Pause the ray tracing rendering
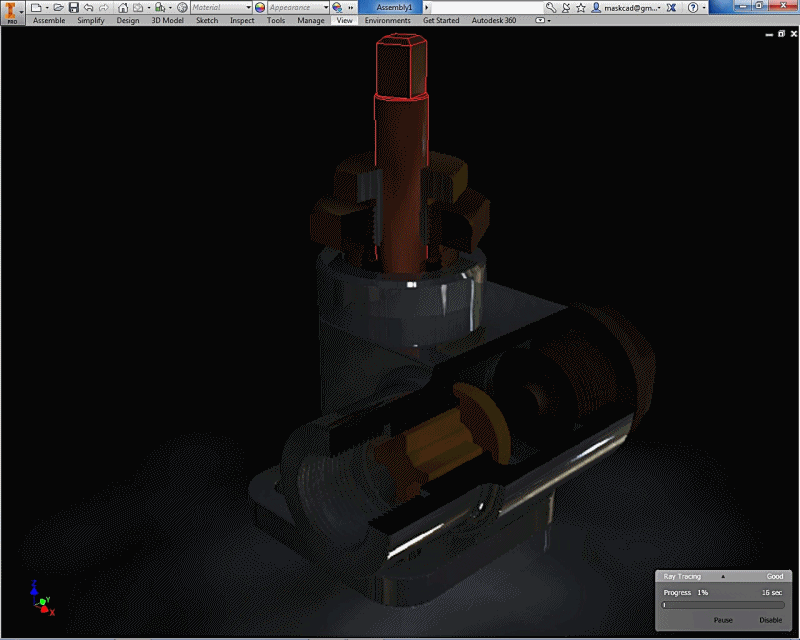800x640 pixels. (723, 620)
